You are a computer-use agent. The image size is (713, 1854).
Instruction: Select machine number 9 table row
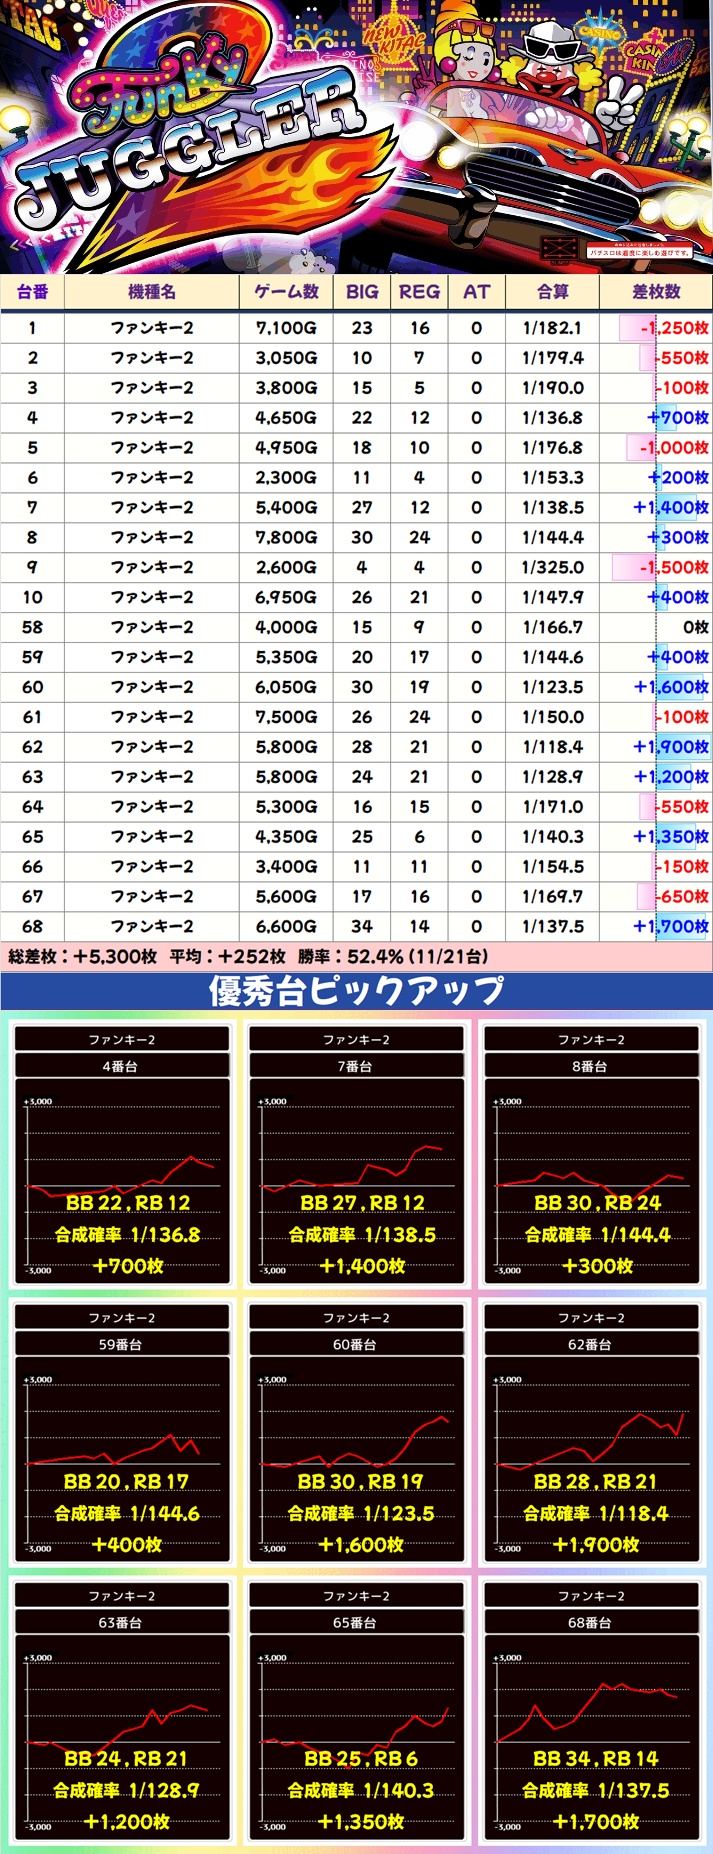356,567
